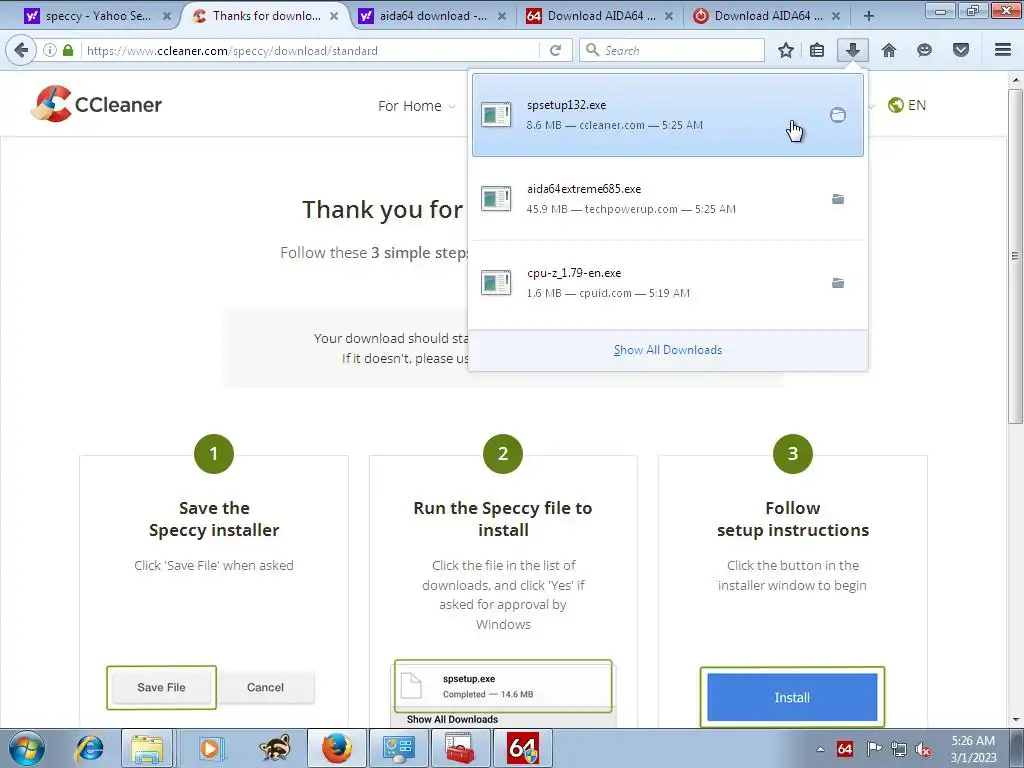Open aida64extreme685.exe download entry
This screenshot has width=1024, height=768.
pos(668,199)
